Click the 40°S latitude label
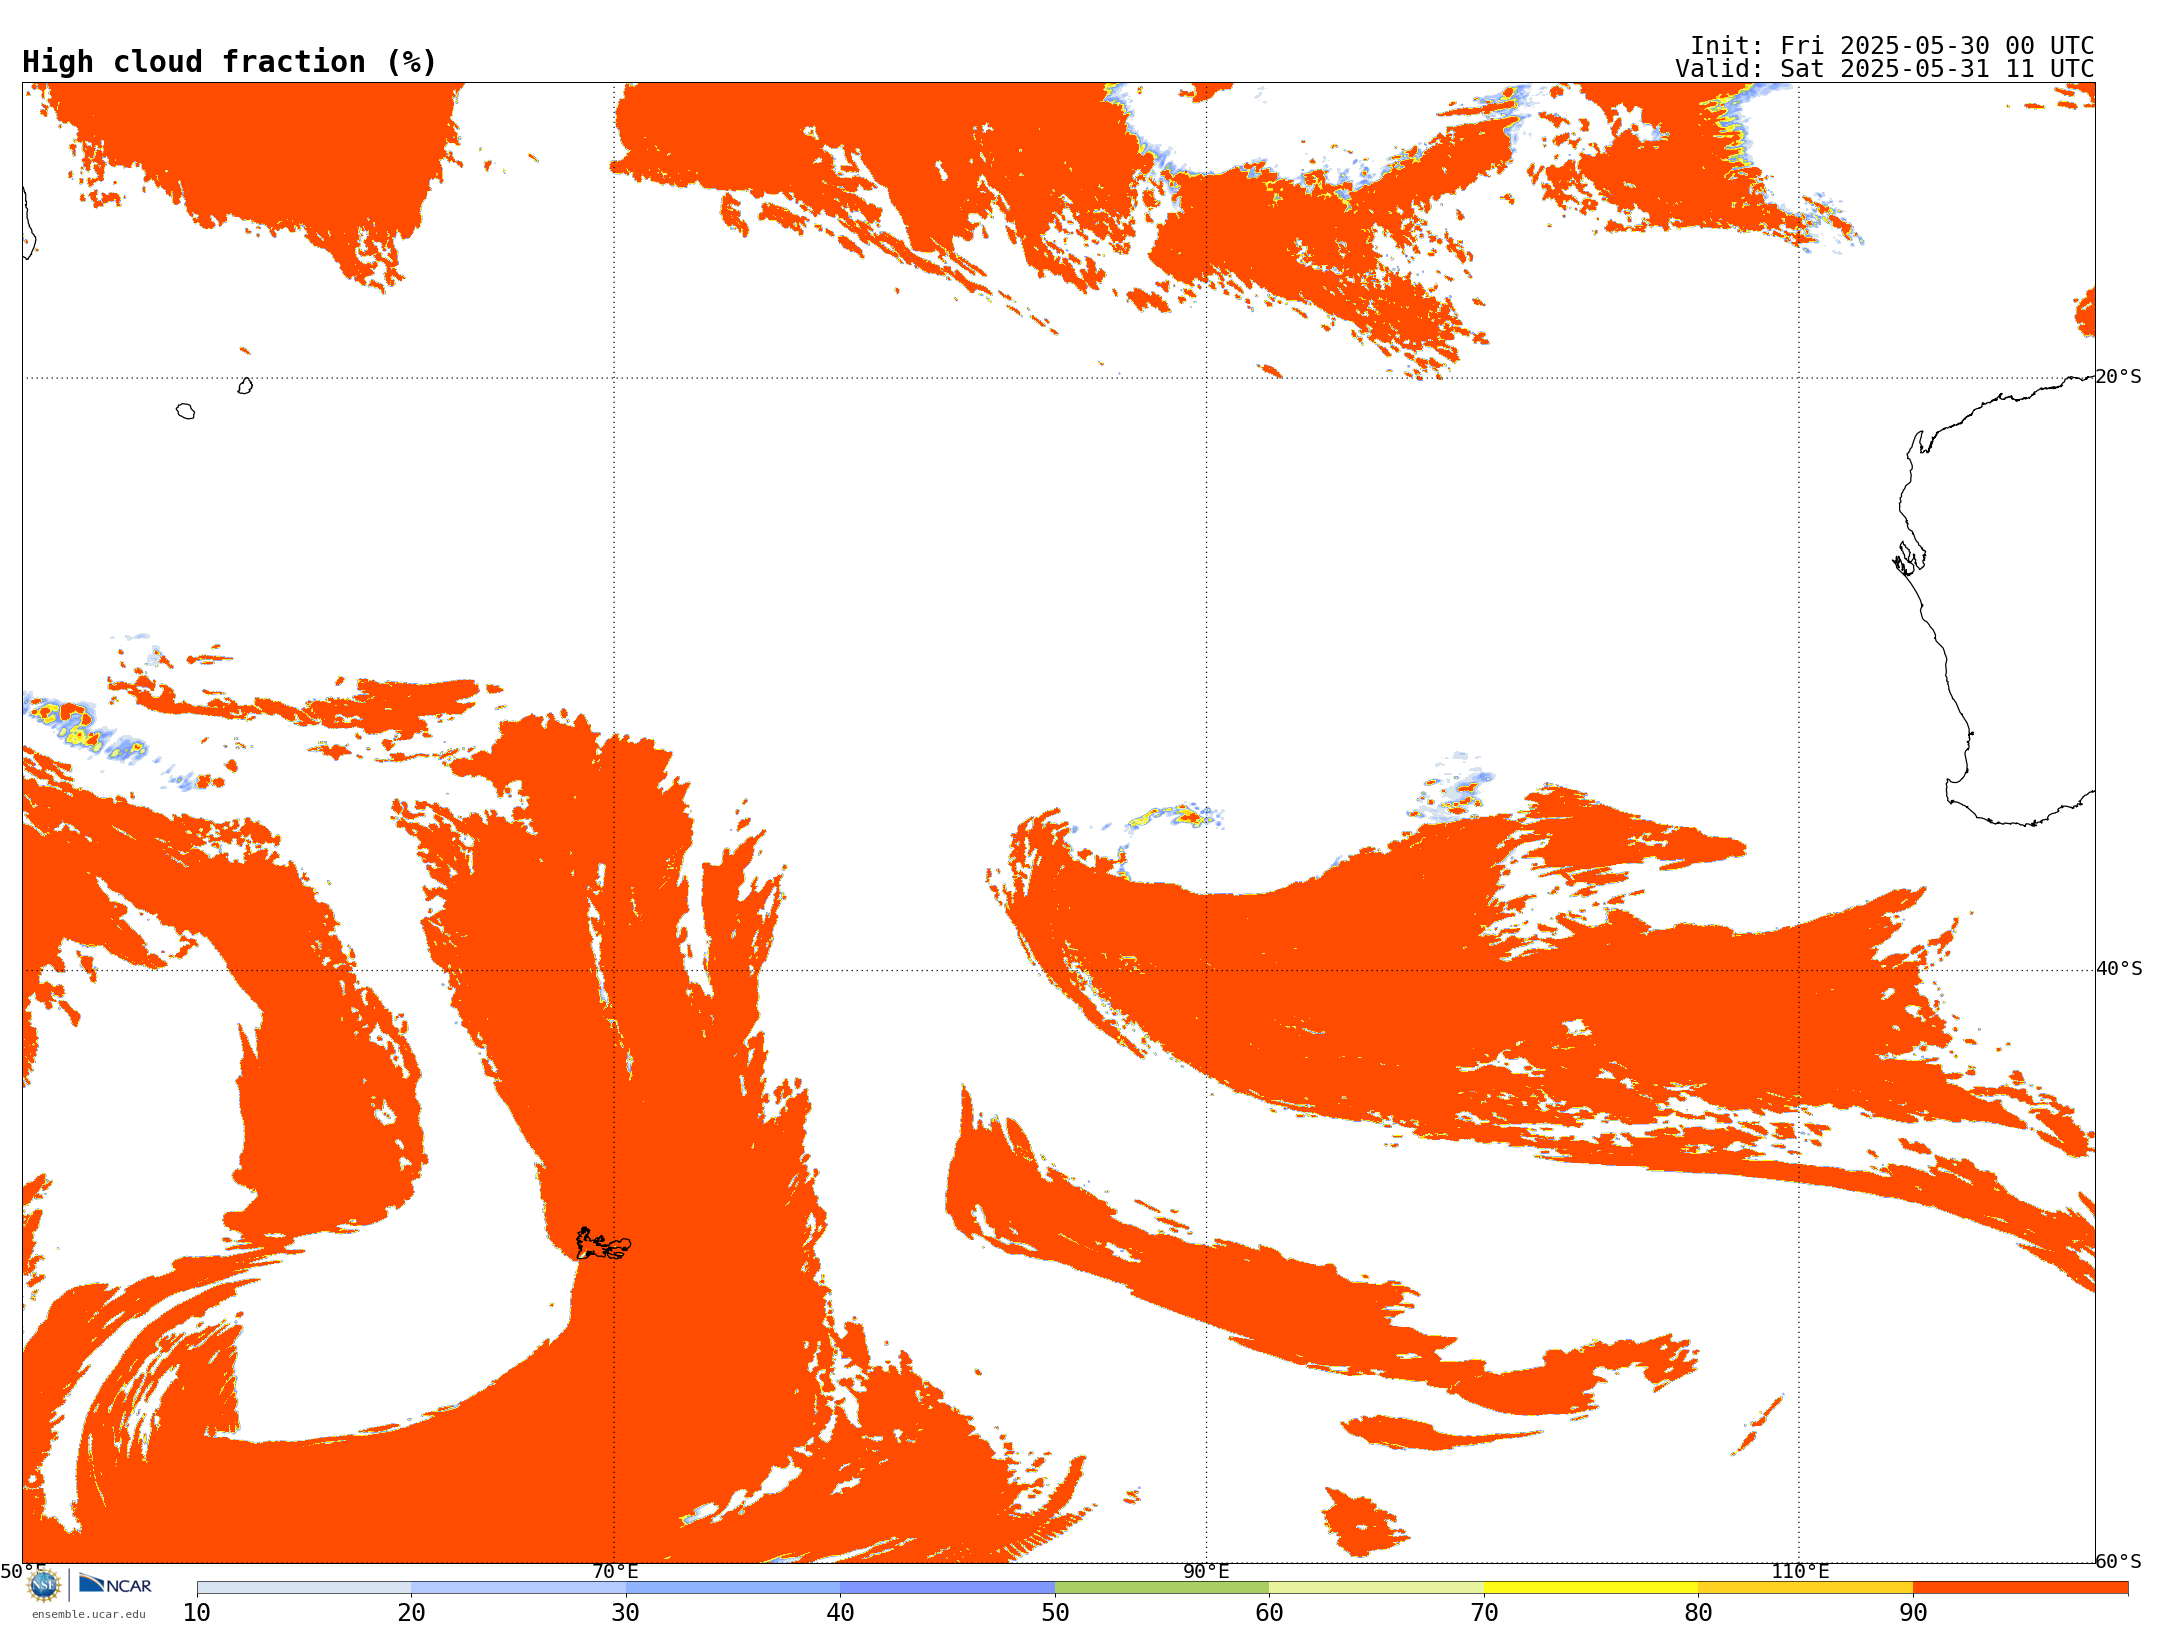 (2118, 968)
